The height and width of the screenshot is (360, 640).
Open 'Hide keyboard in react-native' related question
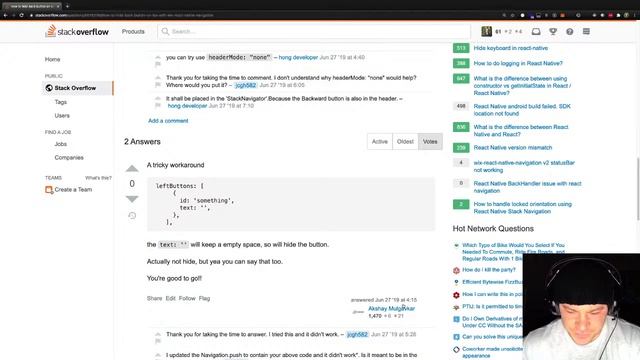click(x=511, y=48)
